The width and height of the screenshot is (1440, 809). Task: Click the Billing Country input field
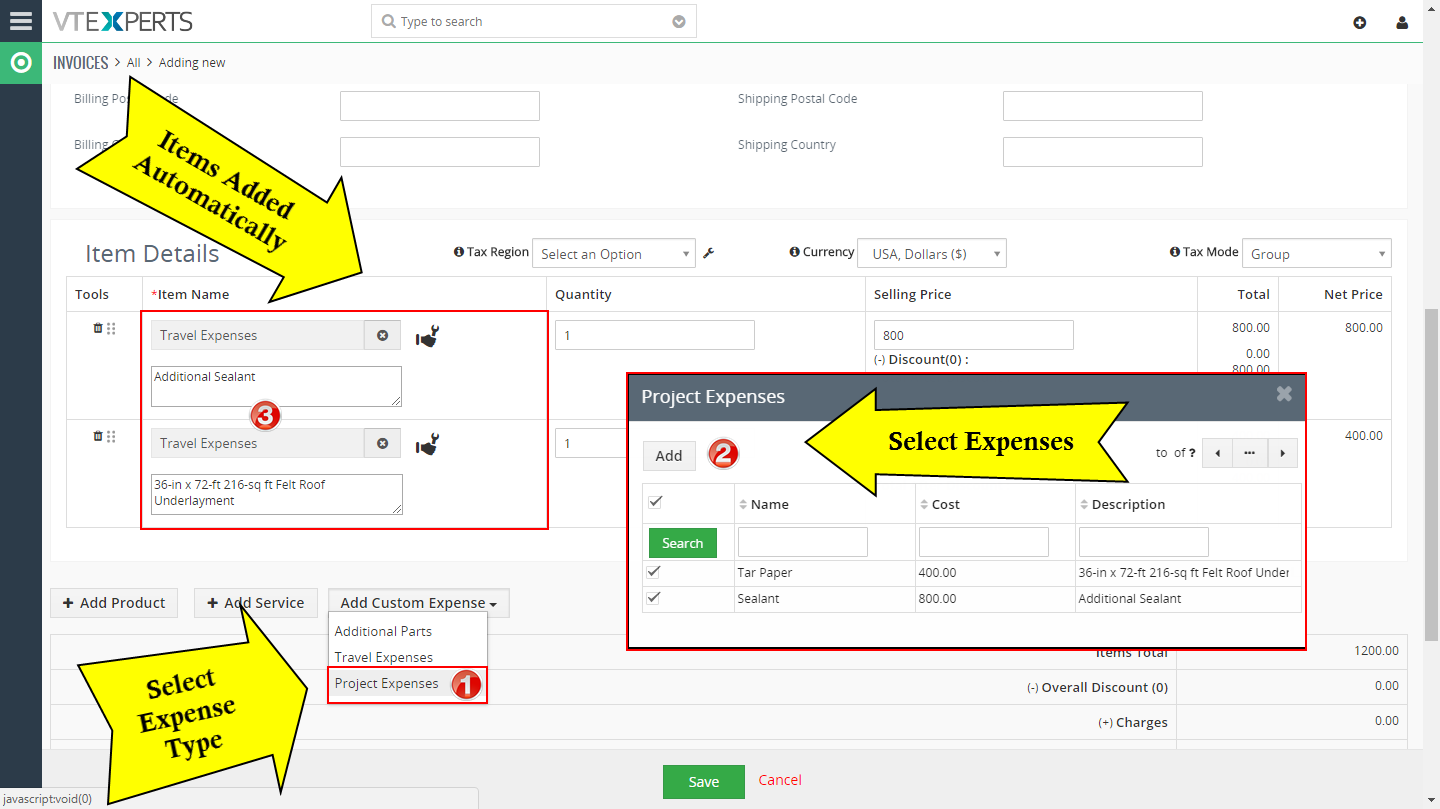[440, 152]
